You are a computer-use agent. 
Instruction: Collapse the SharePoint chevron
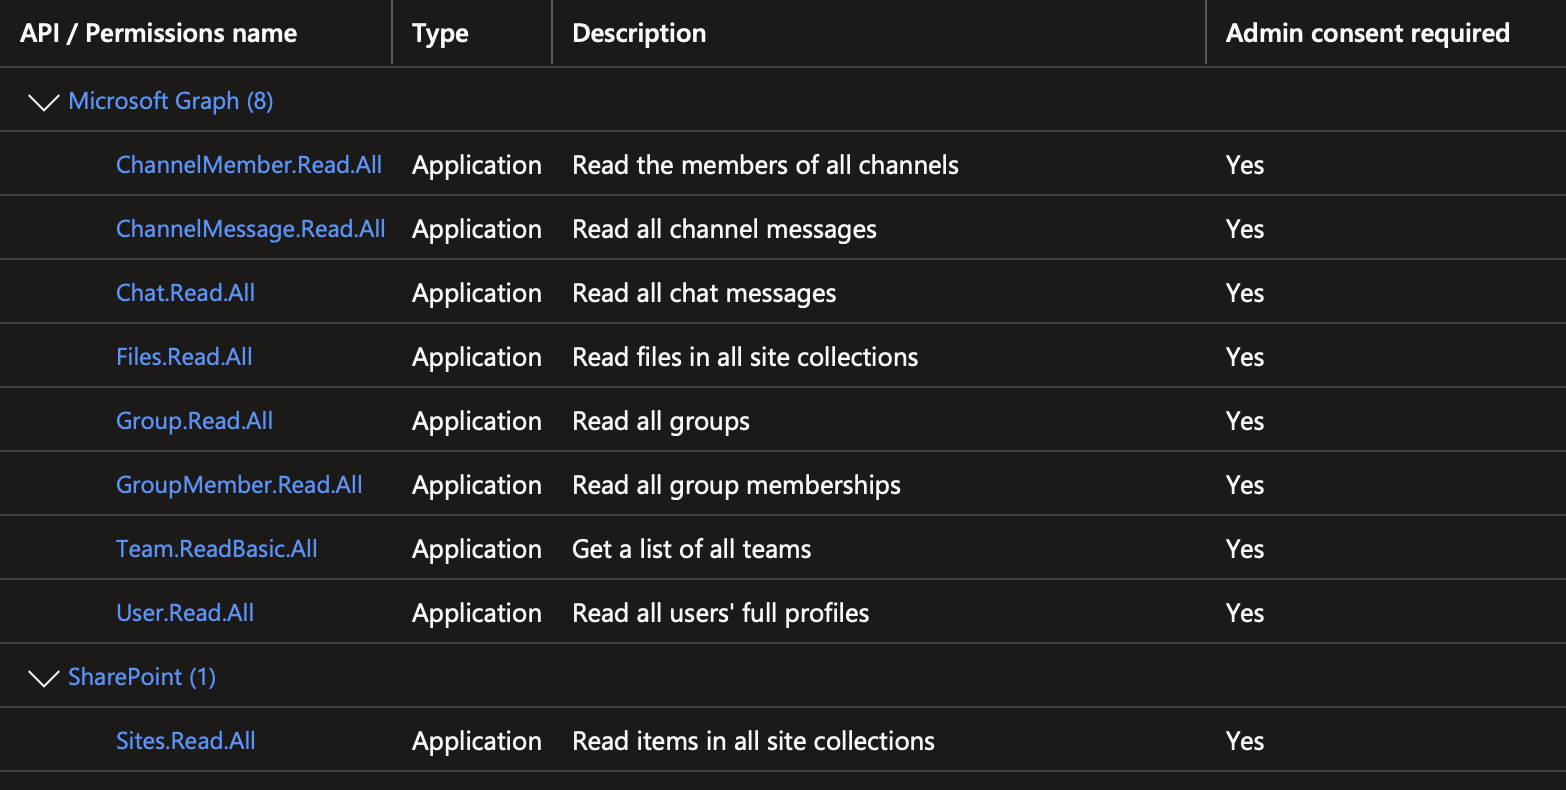pyautogui.click(x=44, y=678)
